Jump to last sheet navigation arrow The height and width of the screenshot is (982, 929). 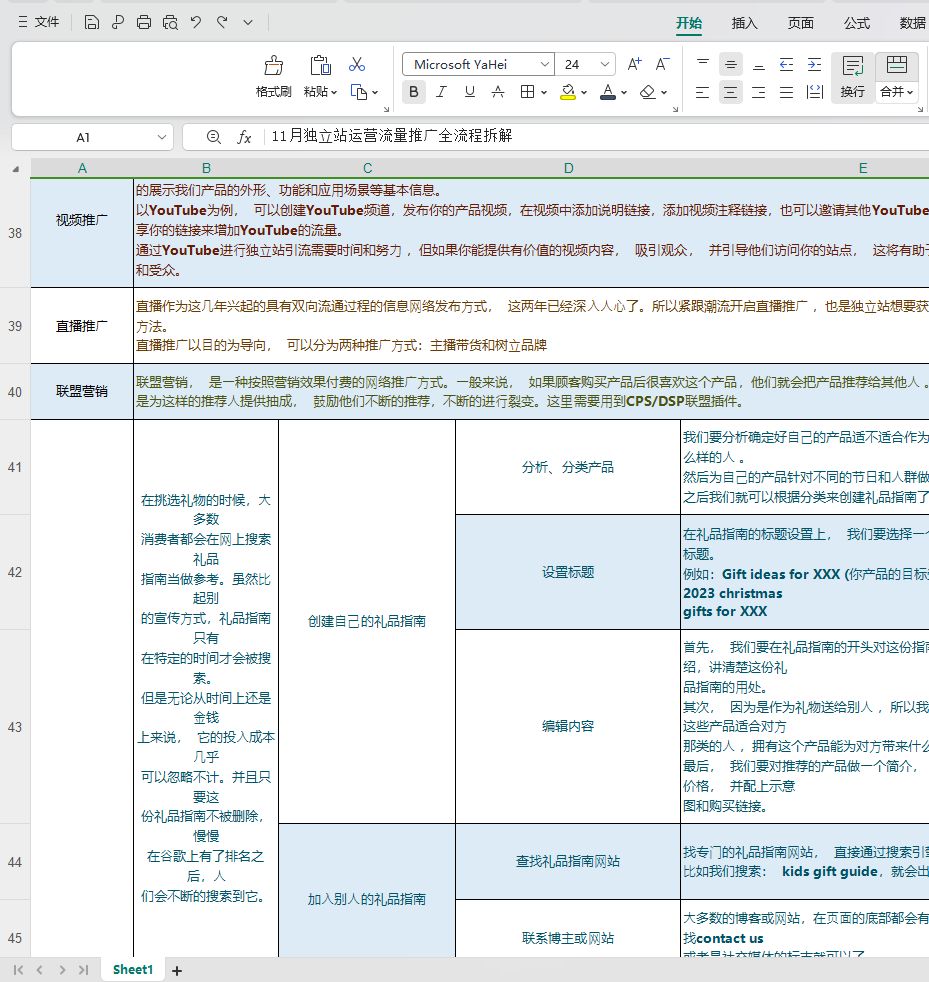pyautogui.click(x=83, y=969)
